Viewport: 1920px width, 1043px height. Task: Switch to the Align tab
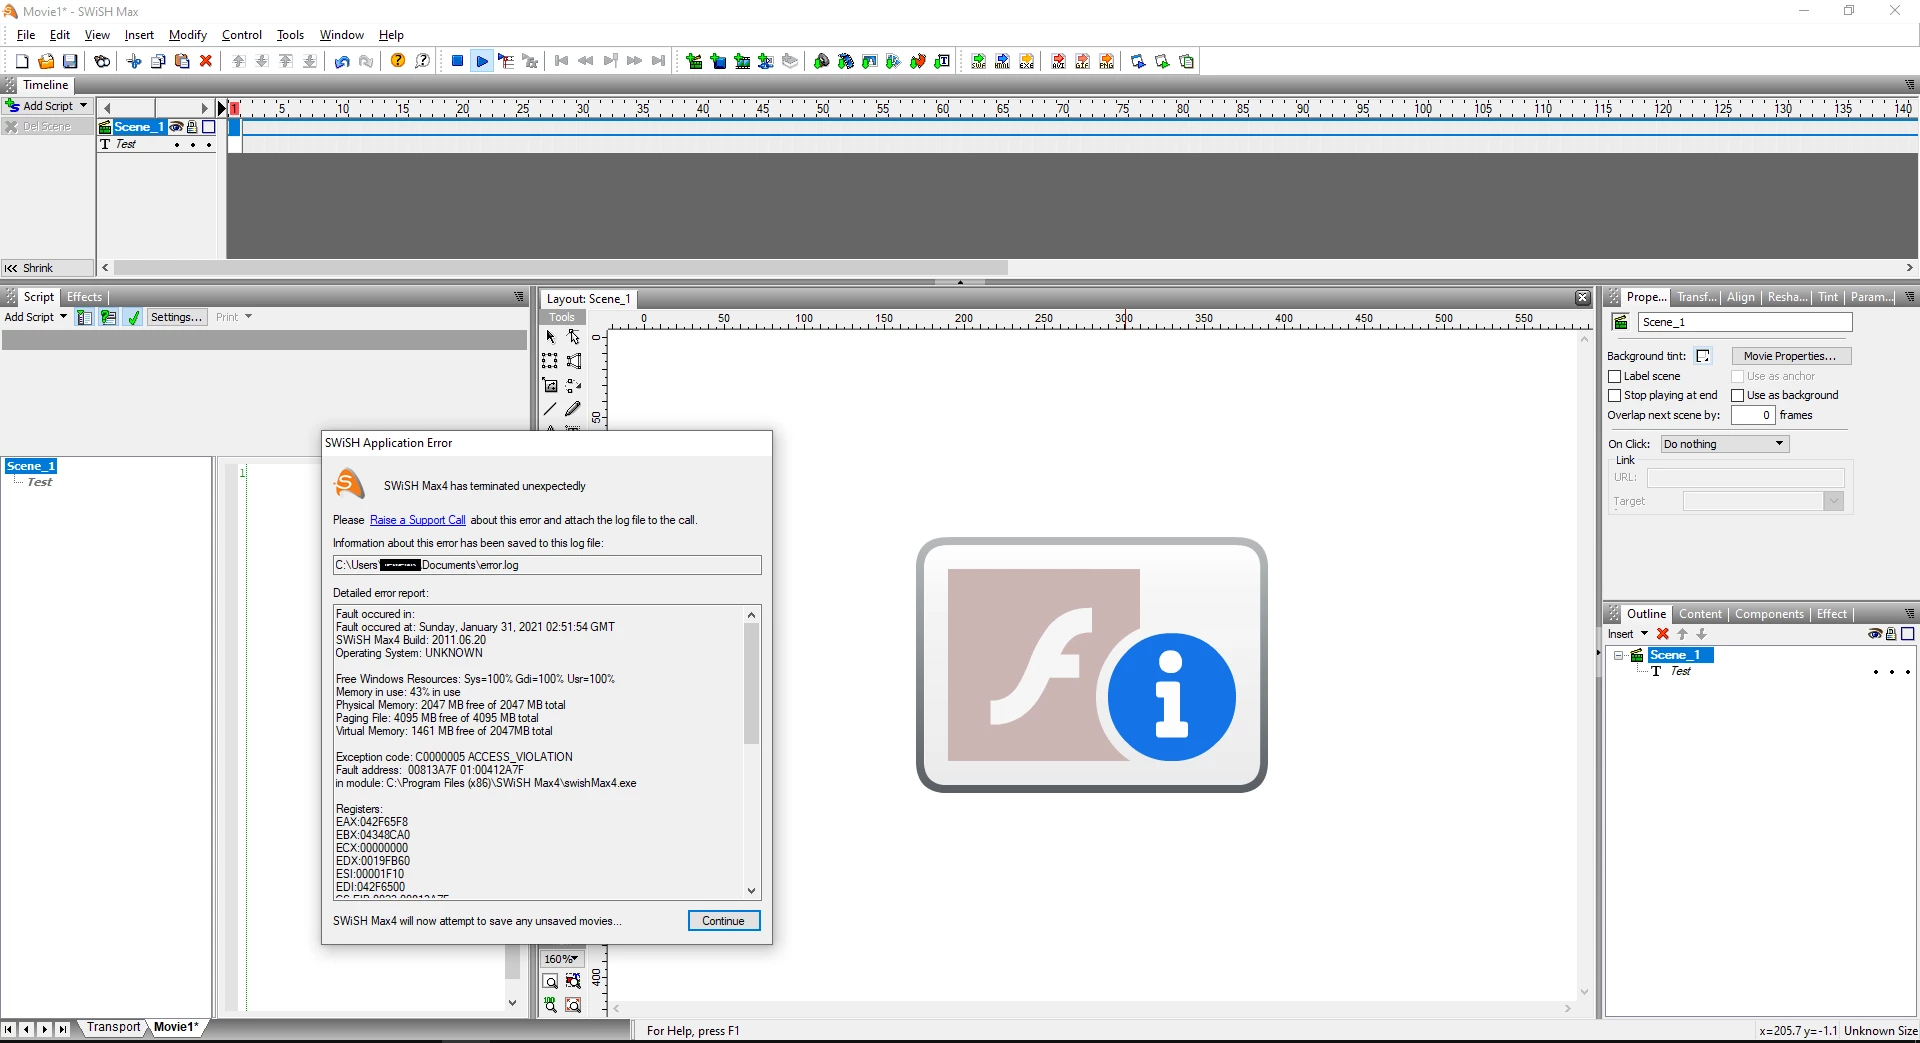coord(1740,297)
